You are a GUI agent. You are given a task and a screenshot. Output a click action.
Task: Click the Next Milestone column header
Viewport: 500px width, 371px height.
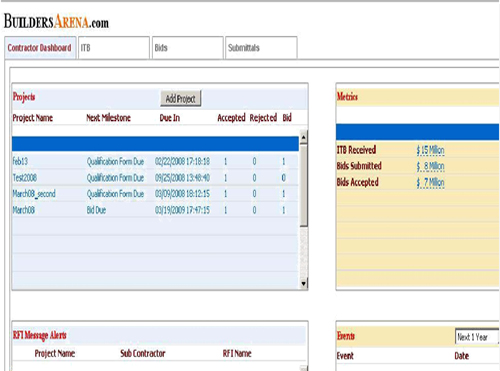click(x=108, y=118)
